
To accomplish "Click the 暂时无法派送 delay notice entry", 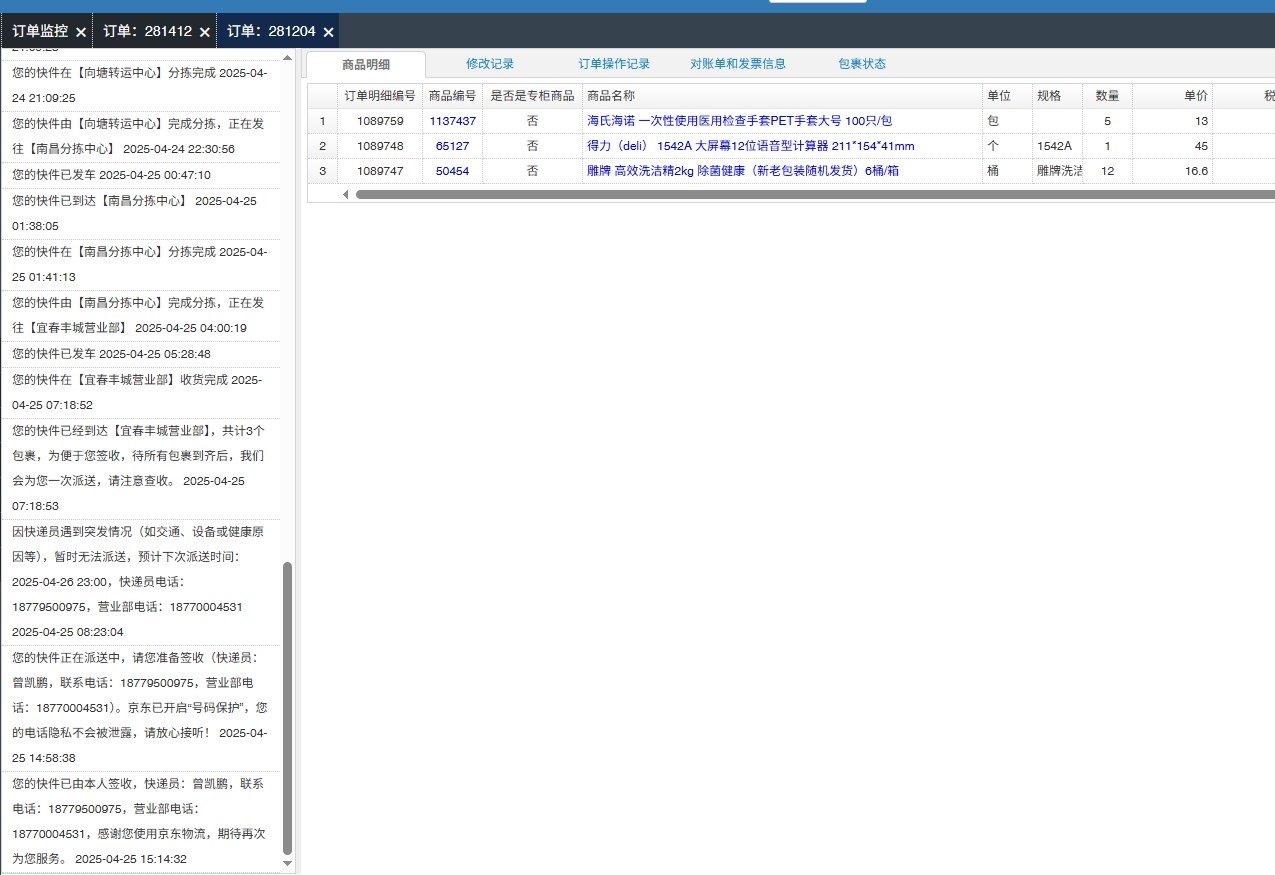I will pyautogui.click(x=140, y=582).
